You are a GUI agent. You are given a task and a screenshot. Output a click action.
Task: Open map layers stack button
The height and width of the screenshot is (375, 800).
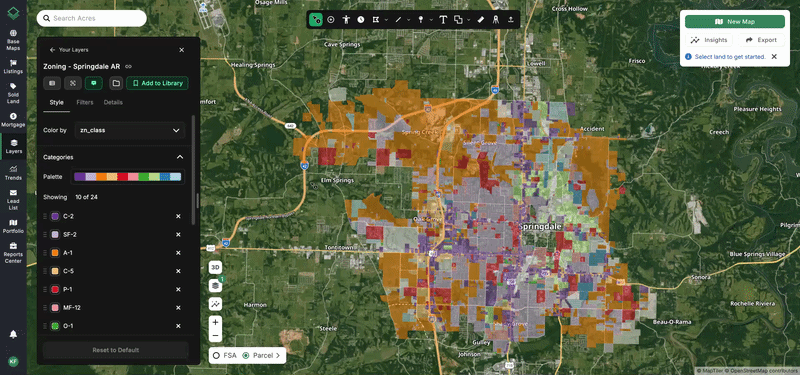coord(215,286)
